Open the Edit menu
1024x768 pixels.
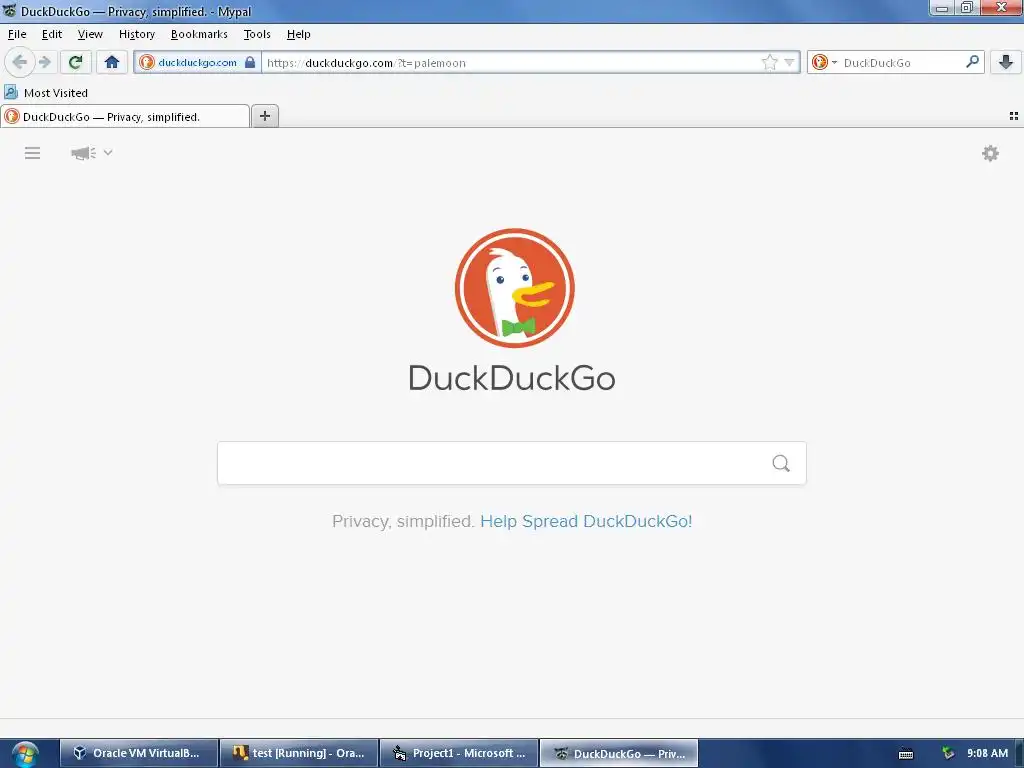pos(52,34)
